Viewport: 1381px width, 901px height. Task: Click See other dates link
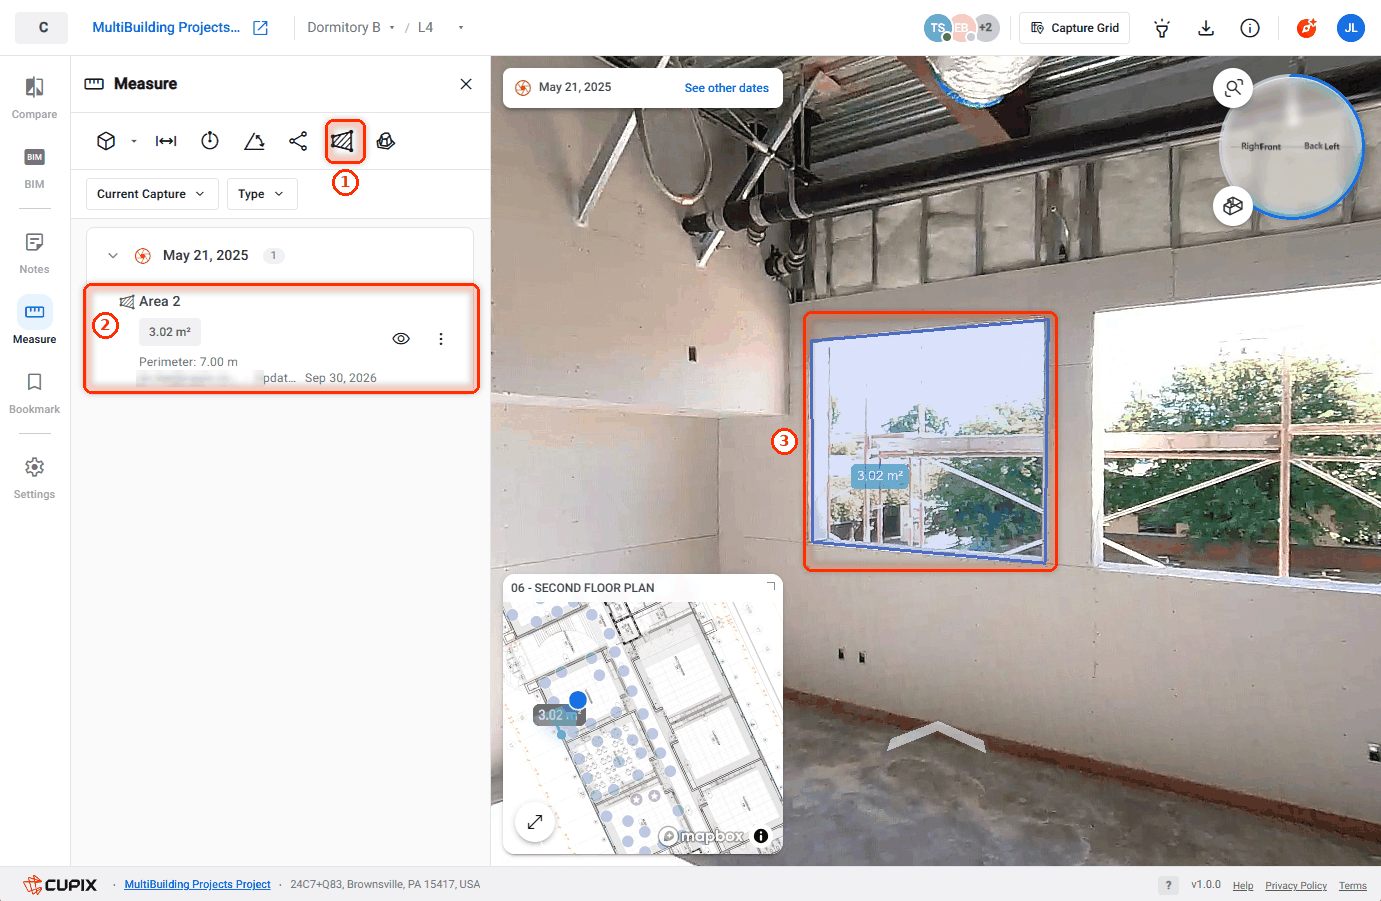pos(727,88)
